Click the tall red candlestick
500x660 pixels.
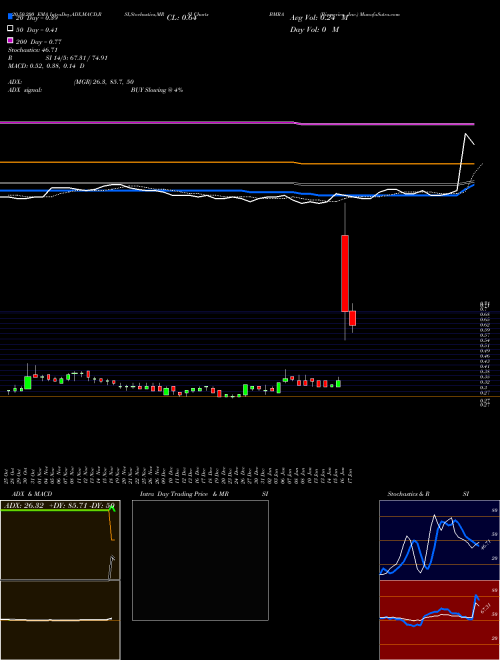tap(345, 274)
